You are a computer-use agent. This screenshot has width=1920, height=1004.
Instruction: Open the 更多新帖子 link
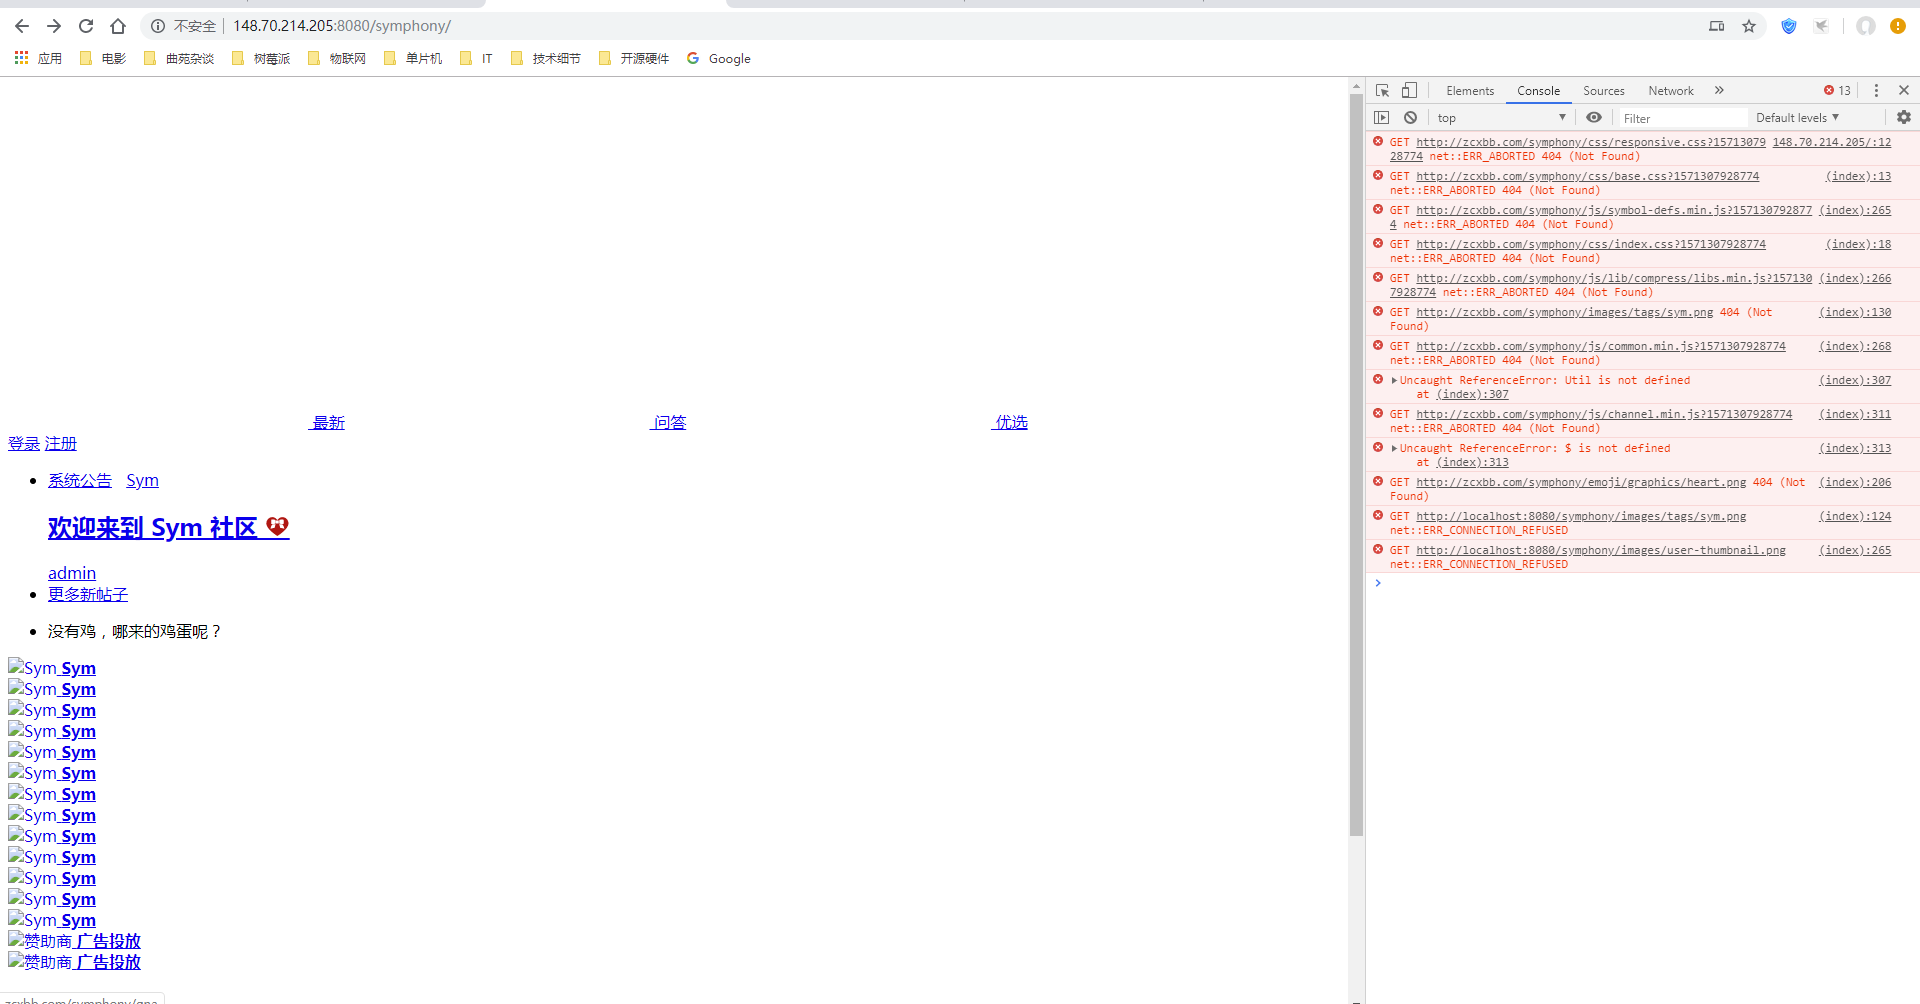[88, 594]
